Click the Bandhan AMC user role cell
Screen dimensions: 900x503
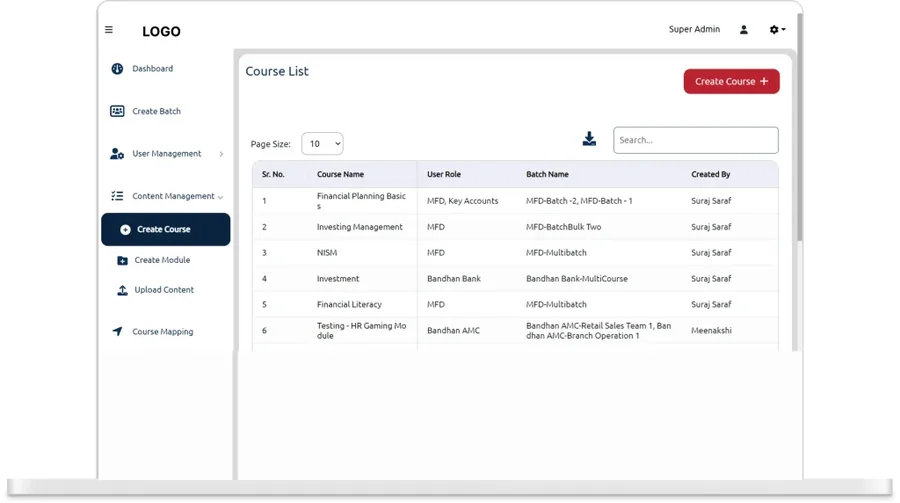coord(453,331)
